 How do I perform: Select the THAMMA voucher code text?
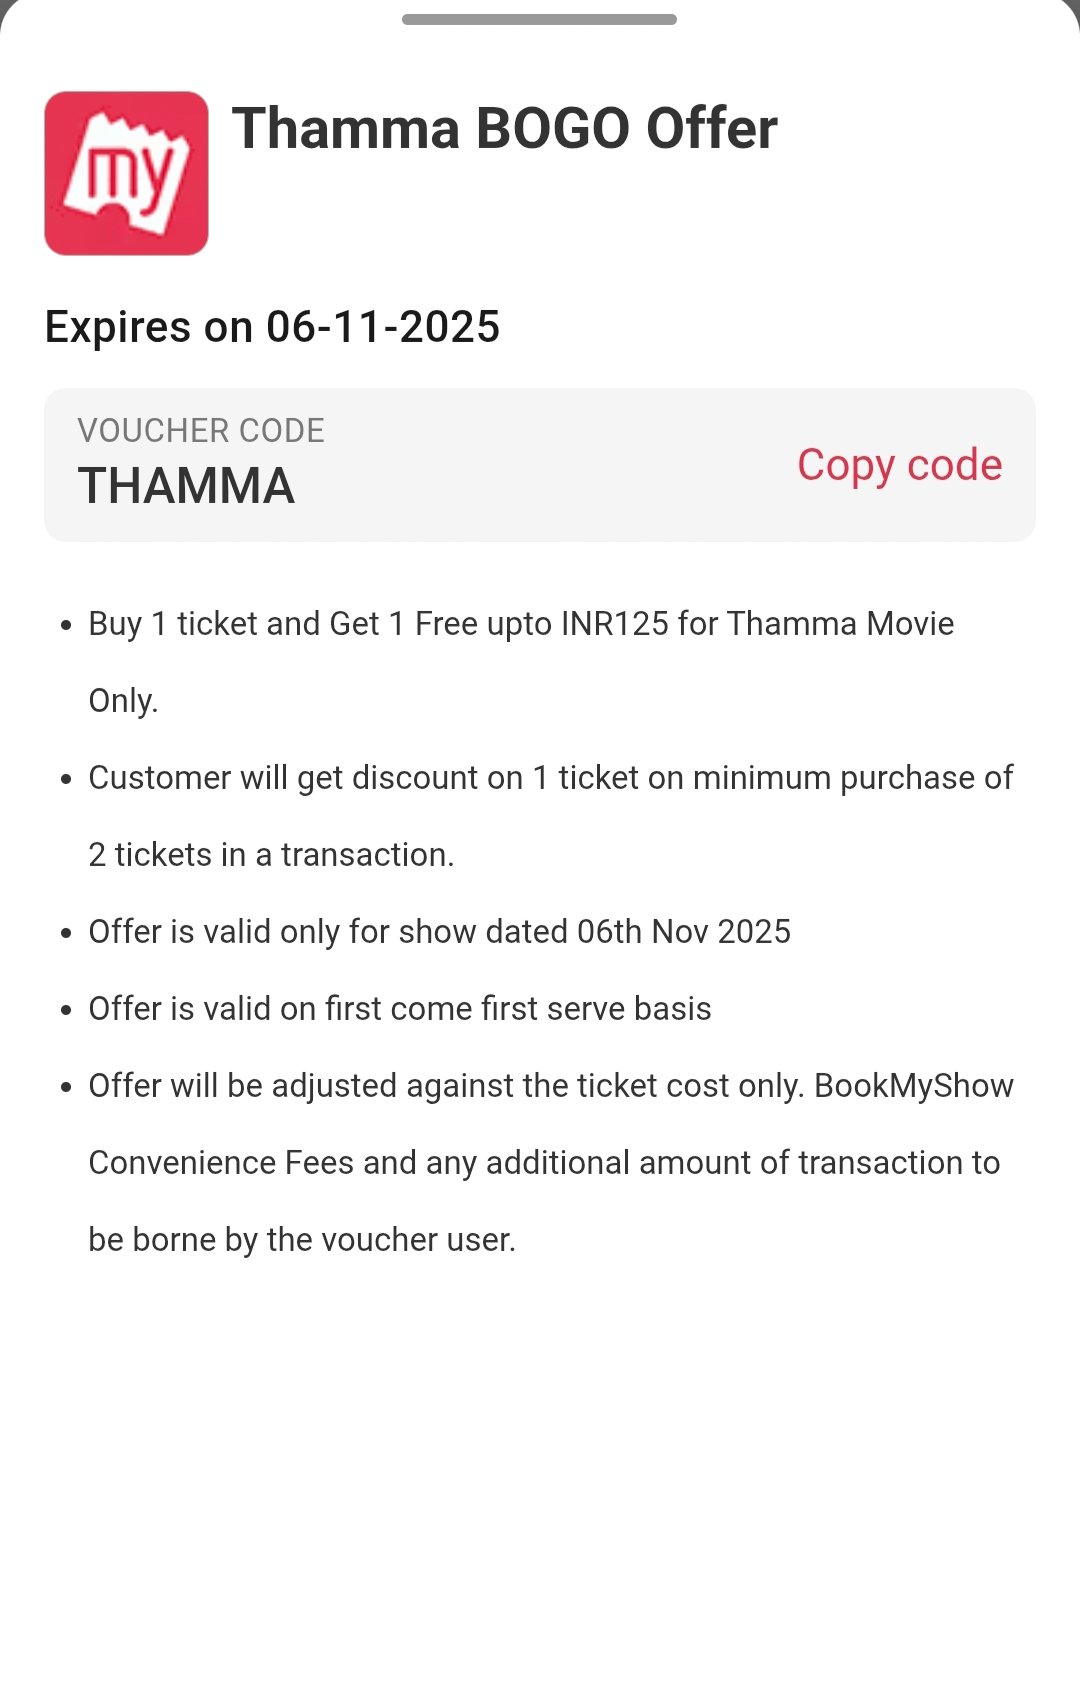click(186, 487)
